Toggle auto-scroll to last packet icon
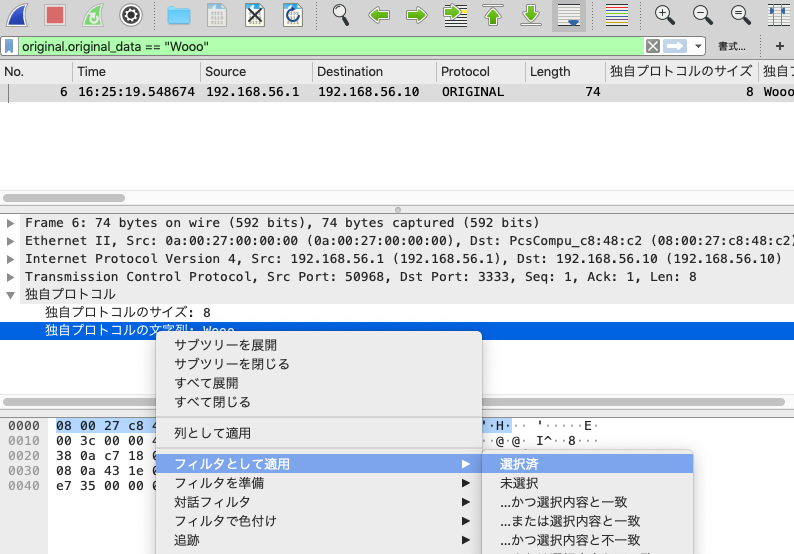The width and height of the screenshot is (794, 554). click(x=569, y=15)
